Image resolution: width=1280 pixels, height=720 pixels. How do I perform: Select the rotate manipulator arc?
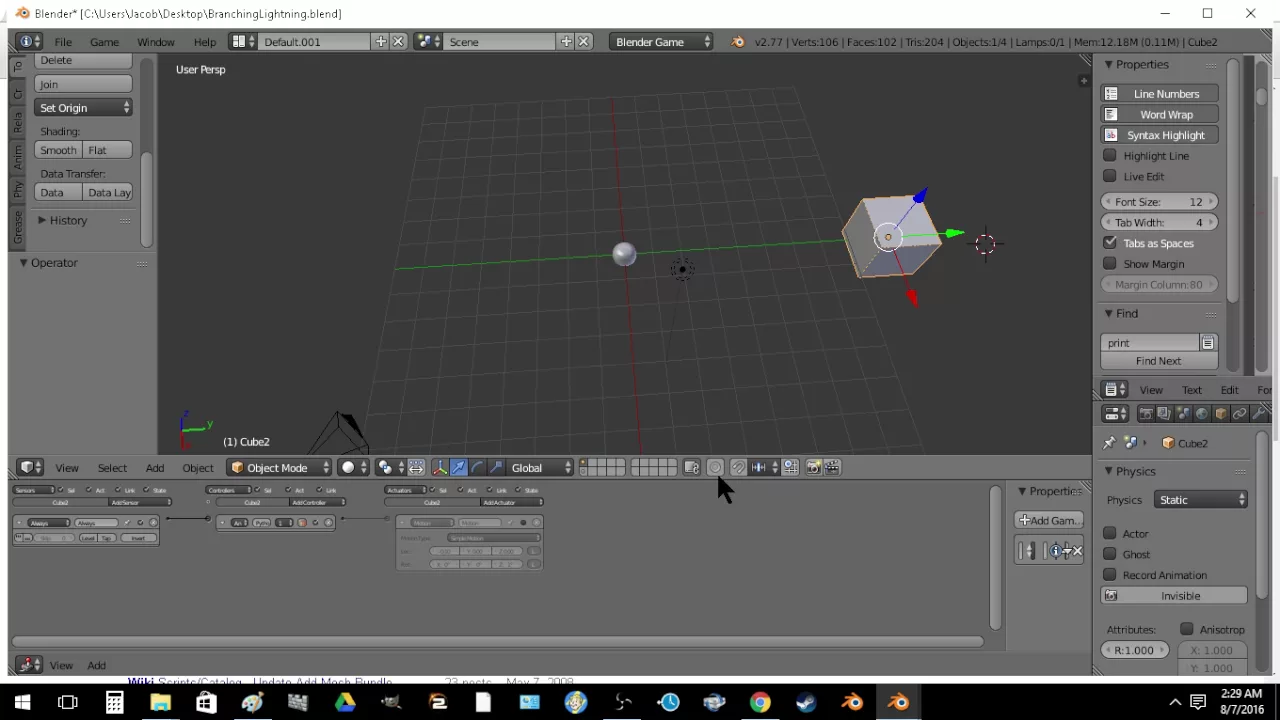pyautogui.click(x=477, y=468)
